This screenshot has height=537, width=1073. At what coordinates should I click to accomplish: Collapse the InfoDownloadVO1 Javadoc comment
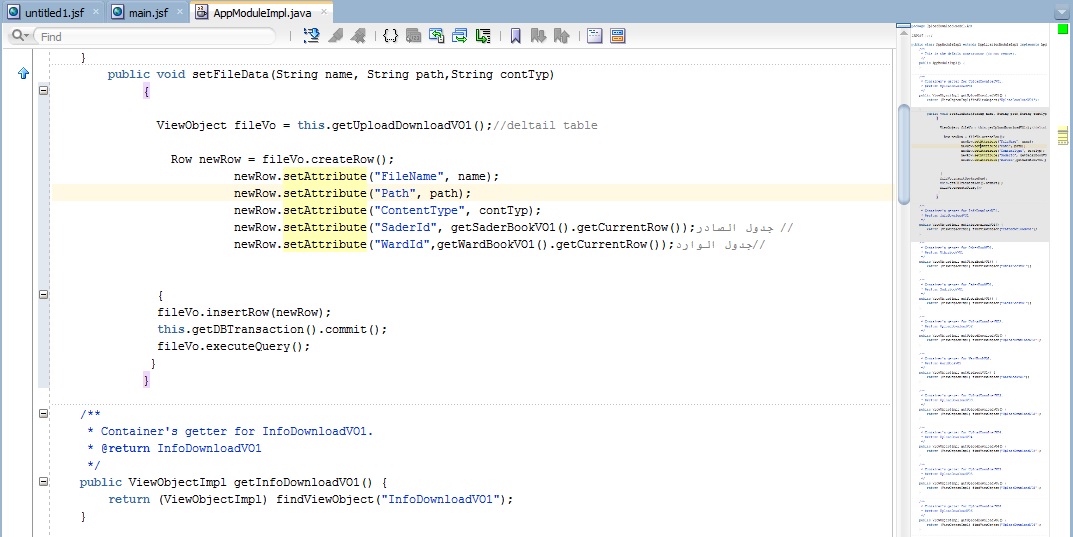tap(43, 414)
